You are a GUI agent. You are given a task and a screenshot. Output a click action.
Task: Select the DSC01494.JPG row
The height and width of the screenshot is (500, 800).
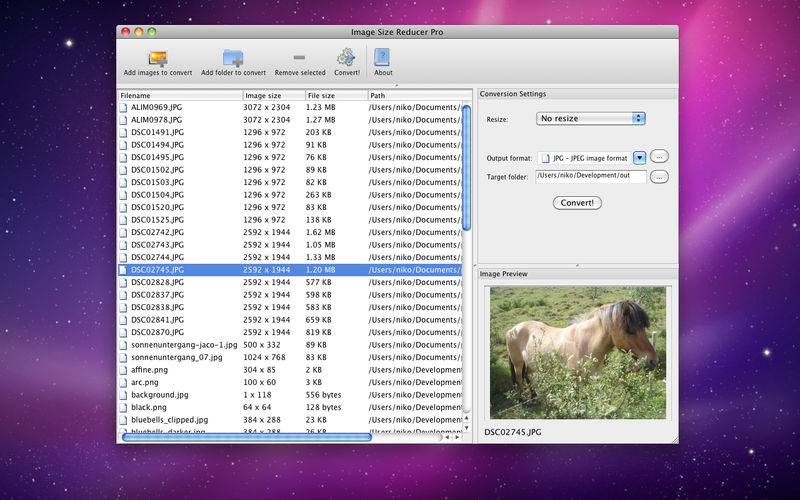click(290, 145)
